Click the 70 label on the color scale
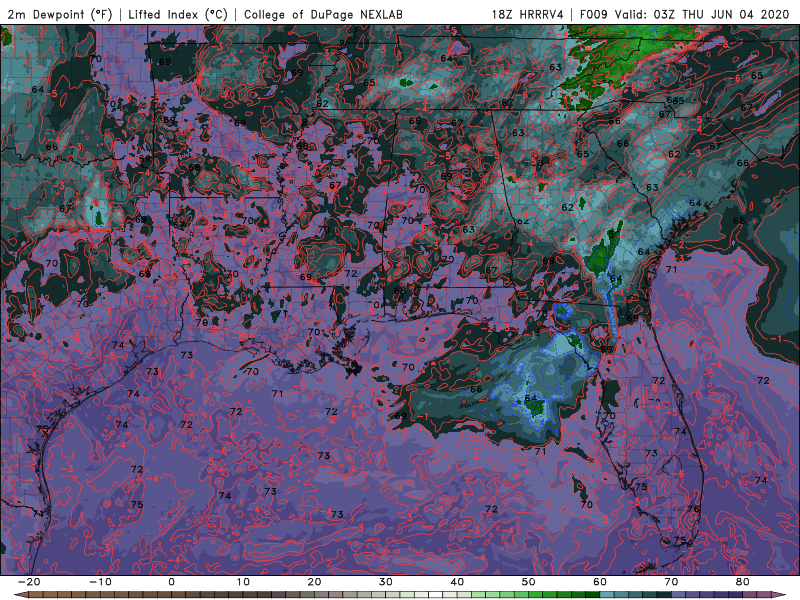 (671, 582)
